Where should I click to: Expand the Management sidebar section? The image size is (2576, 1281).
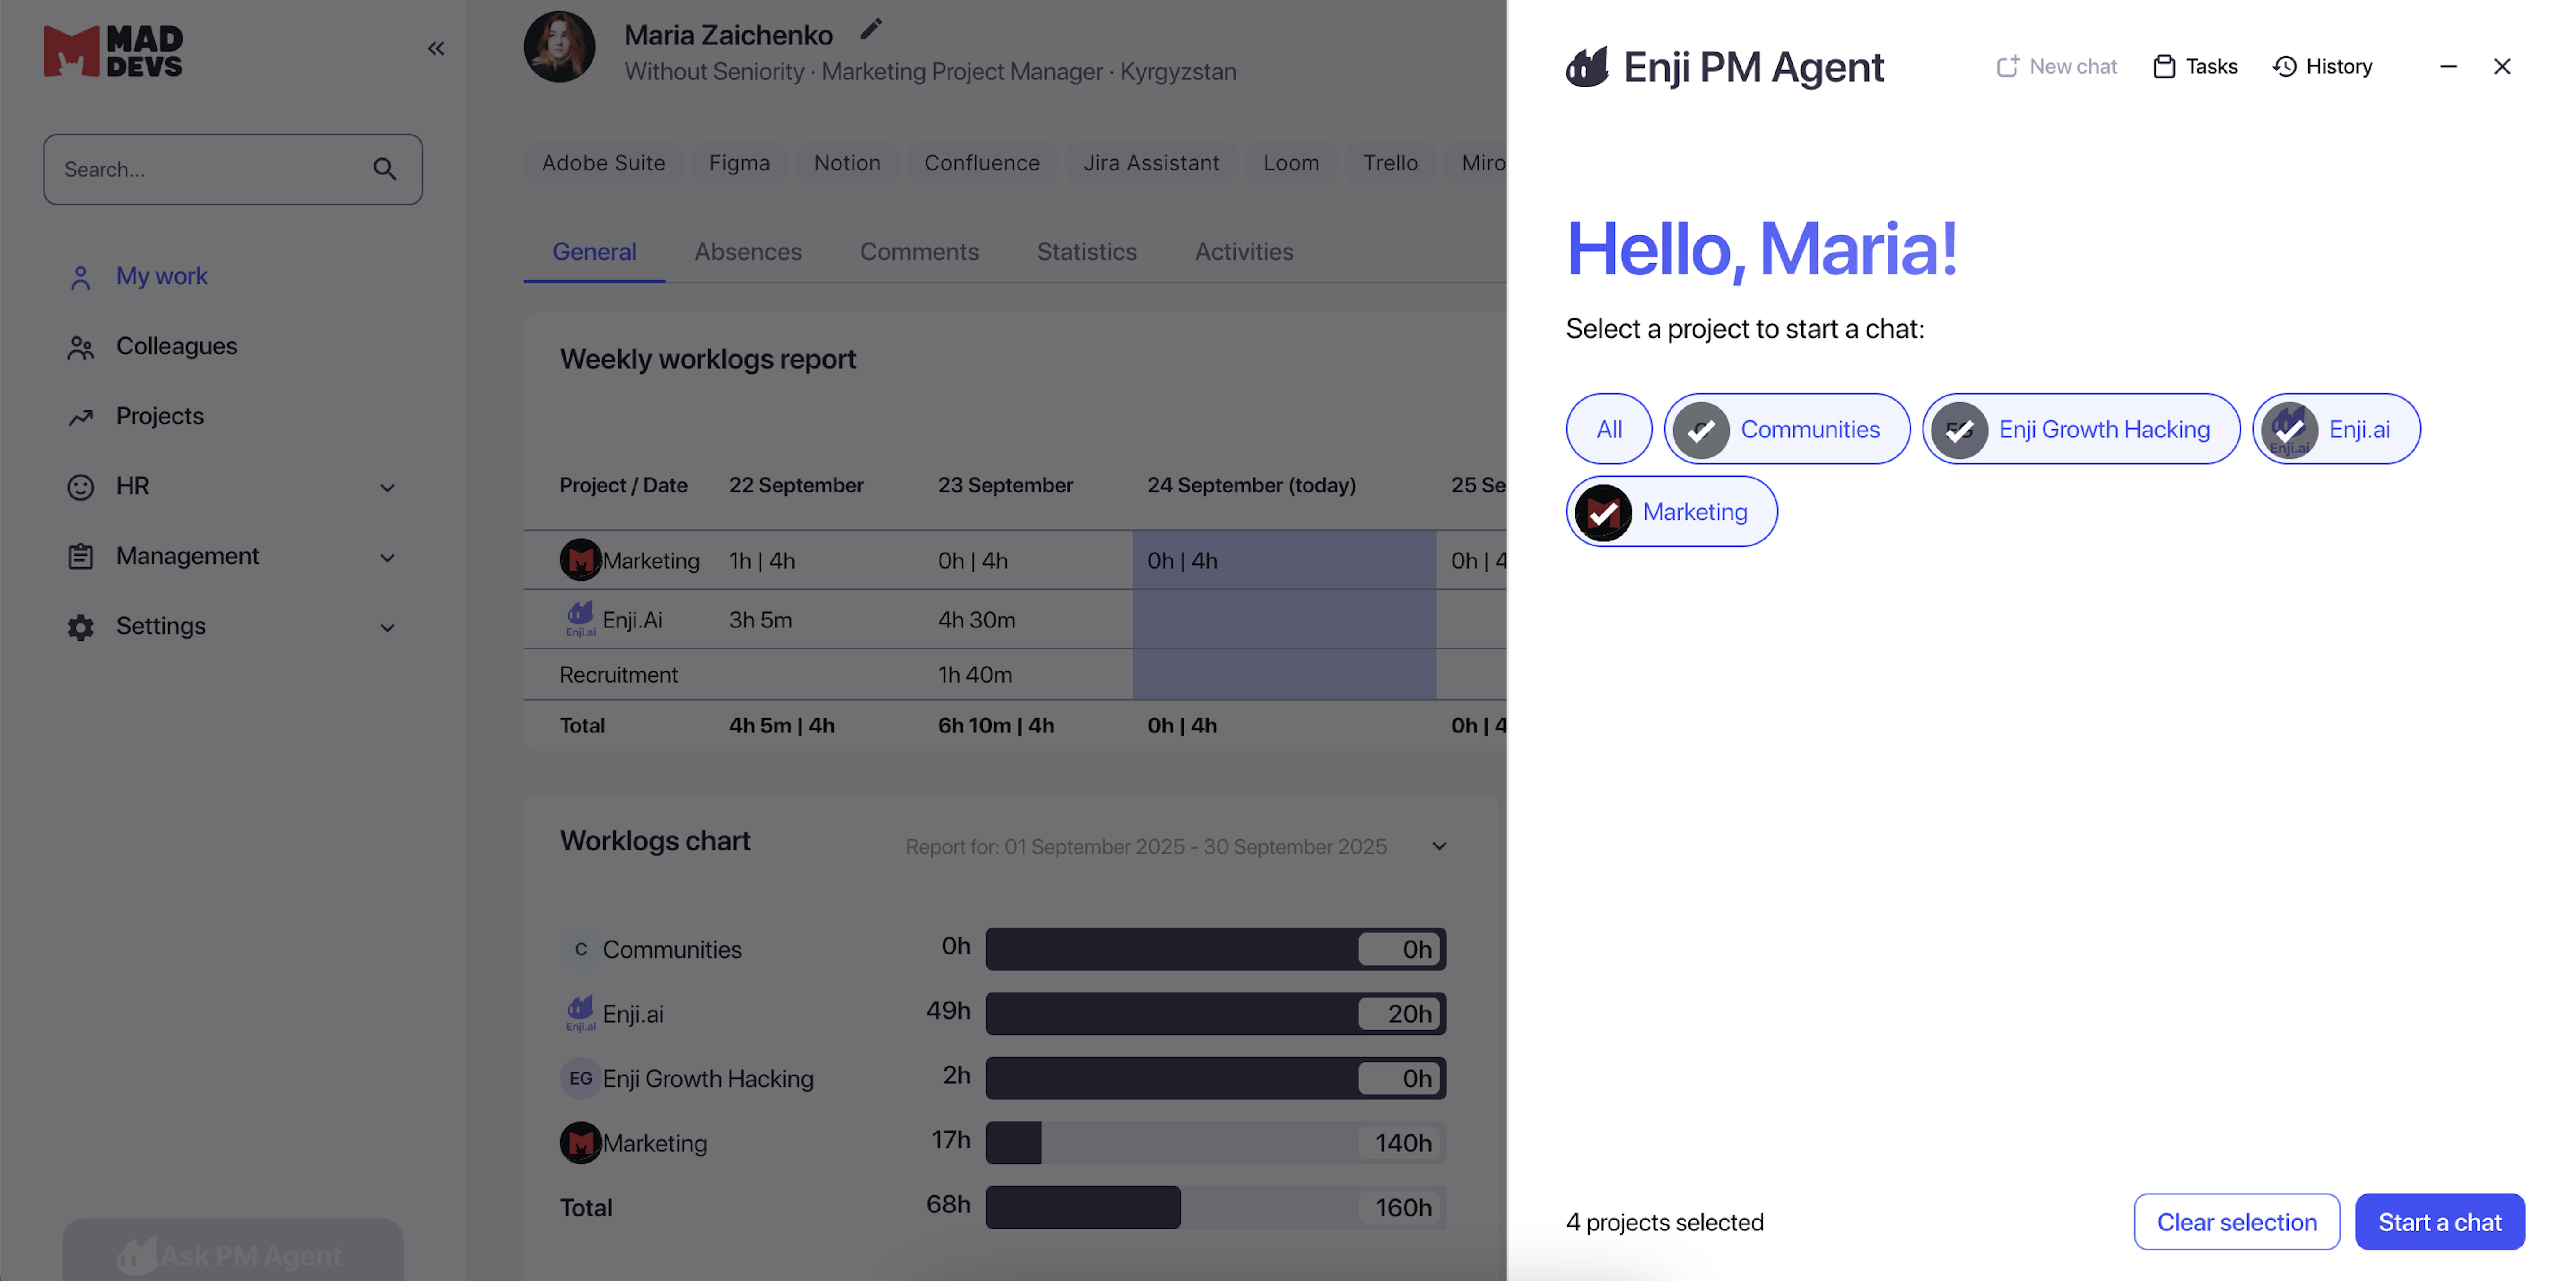click(387, 558)
